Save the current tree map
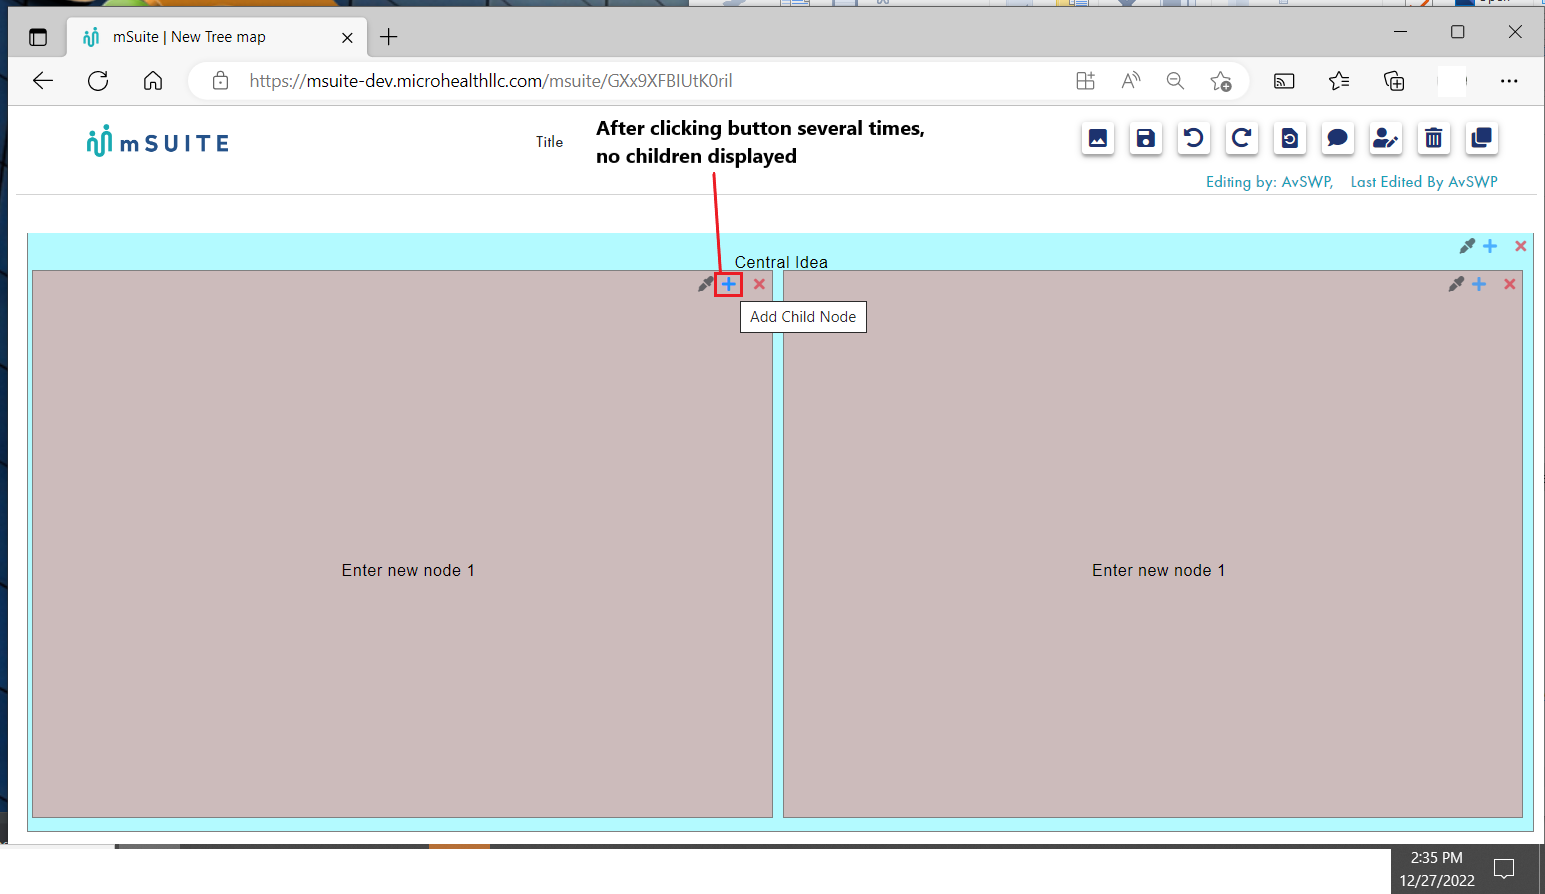 pos(1145,139)
